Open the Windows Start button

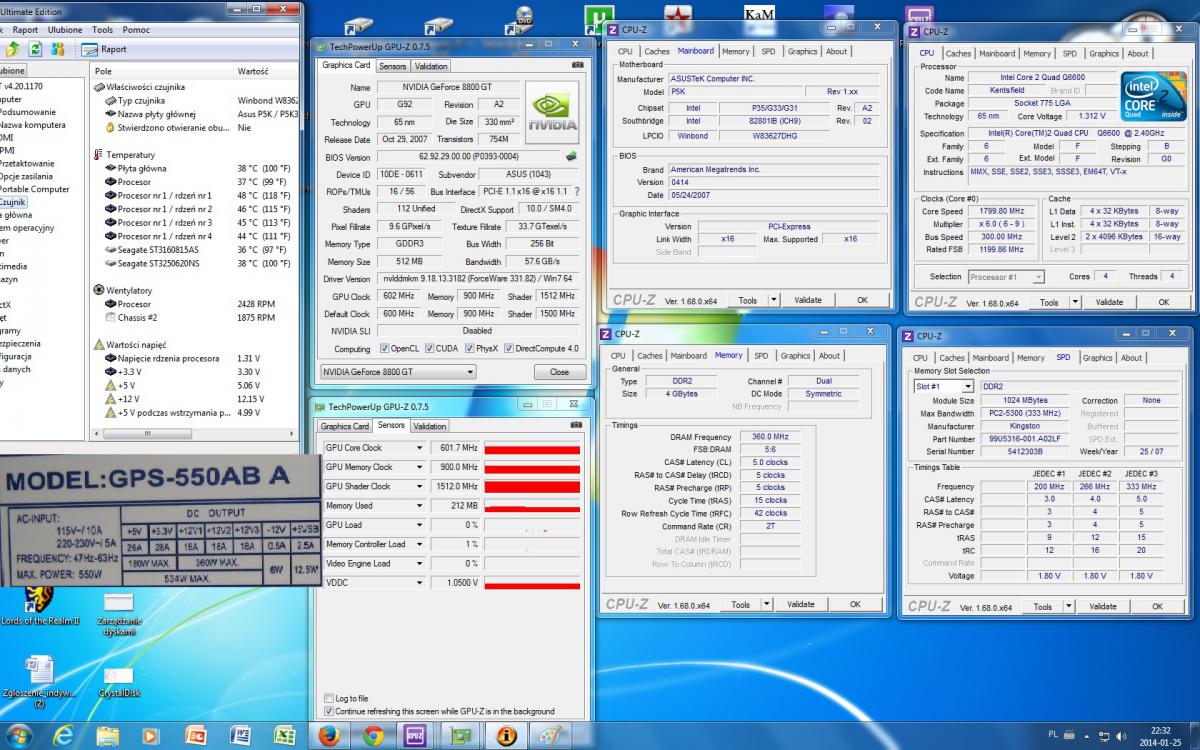pyautogui.click(x=18, y=734)
